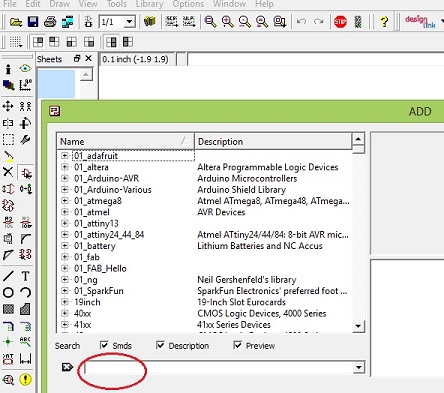Screen dimensions: 444x393
Task: Close the Sheets panel
Action: click(88, 59)
